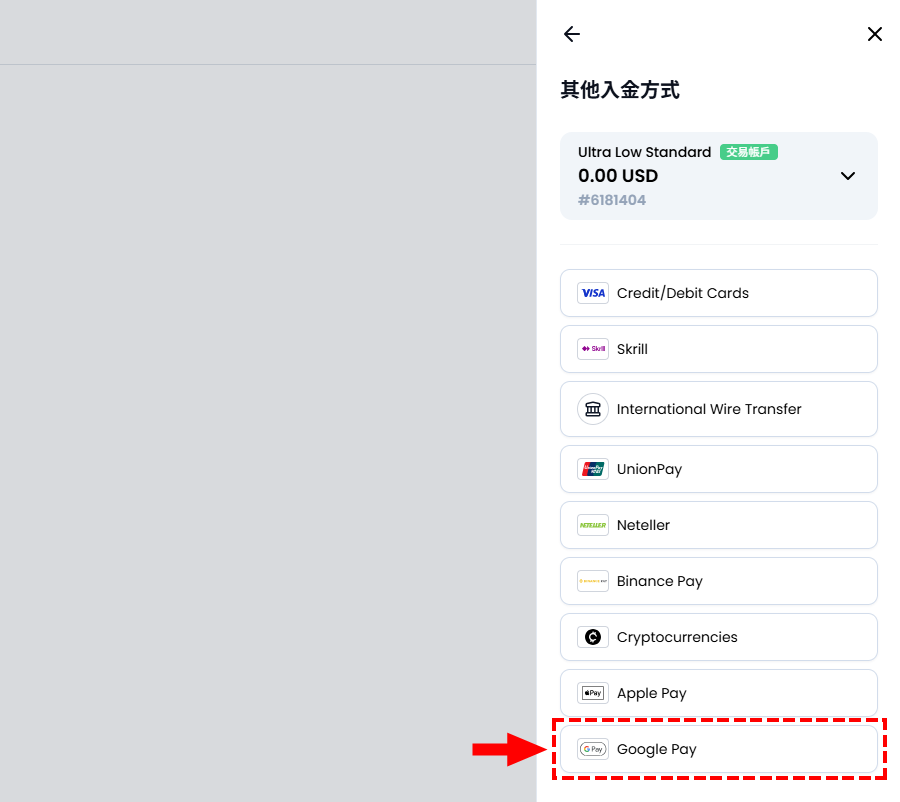Expand the account selector chevron

click(x=847, y=176)
